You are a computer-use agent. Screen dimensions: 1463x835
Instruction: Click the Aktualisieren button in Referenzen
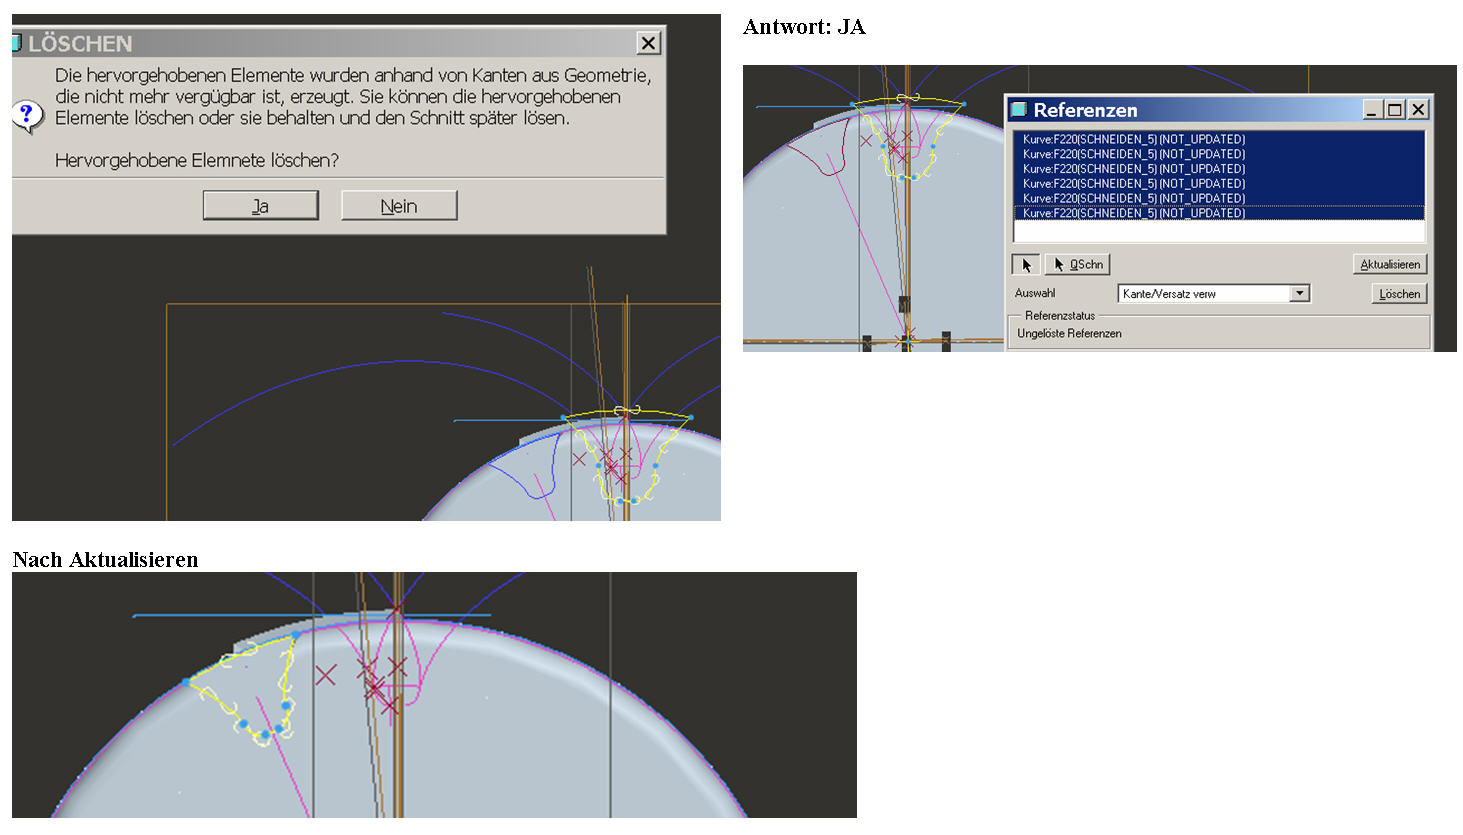(1390, 264)
